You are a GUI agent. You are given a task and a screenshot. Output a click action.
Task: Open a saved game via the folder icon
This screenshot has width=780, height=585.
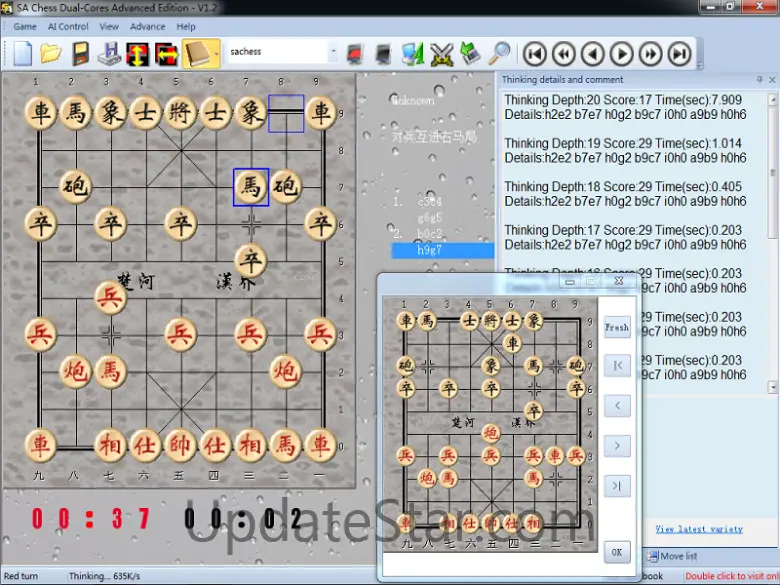click(51, 53)
